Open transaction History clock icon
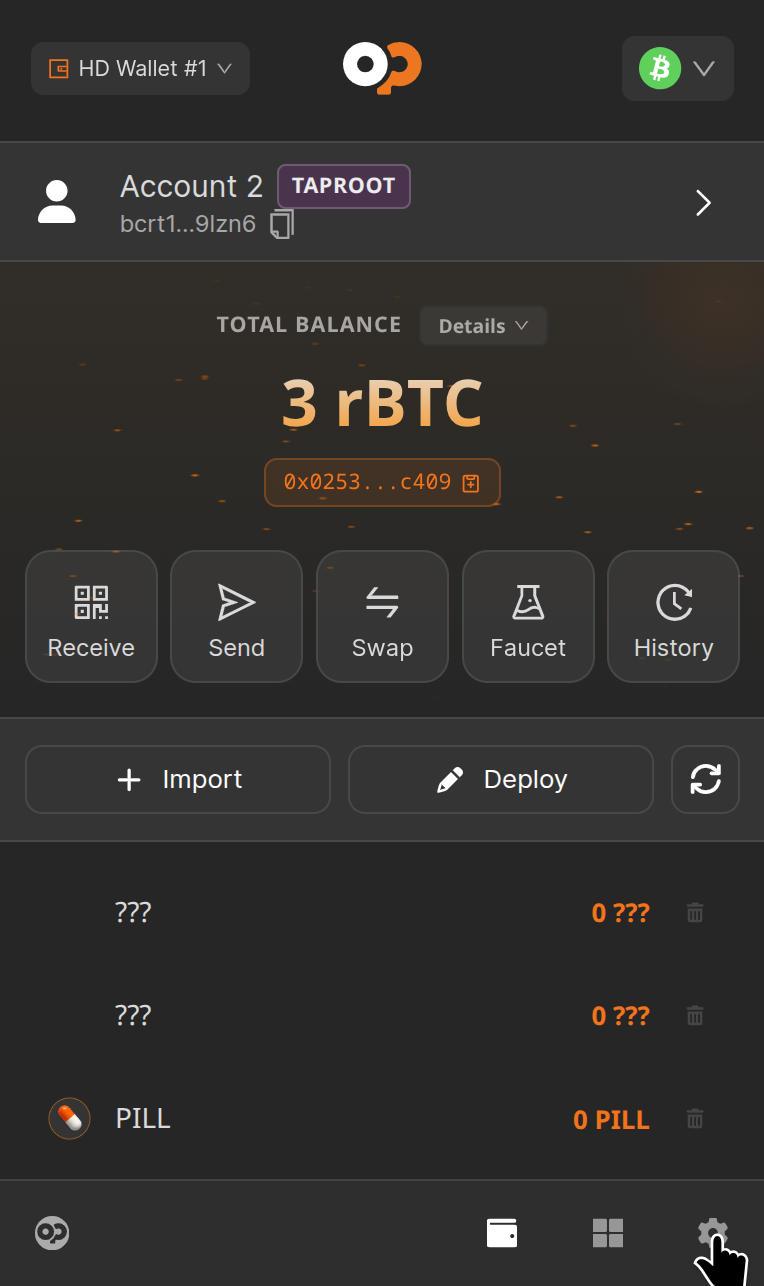The height and width of the screenshot is (1286, 764). [x=673, y=602]
